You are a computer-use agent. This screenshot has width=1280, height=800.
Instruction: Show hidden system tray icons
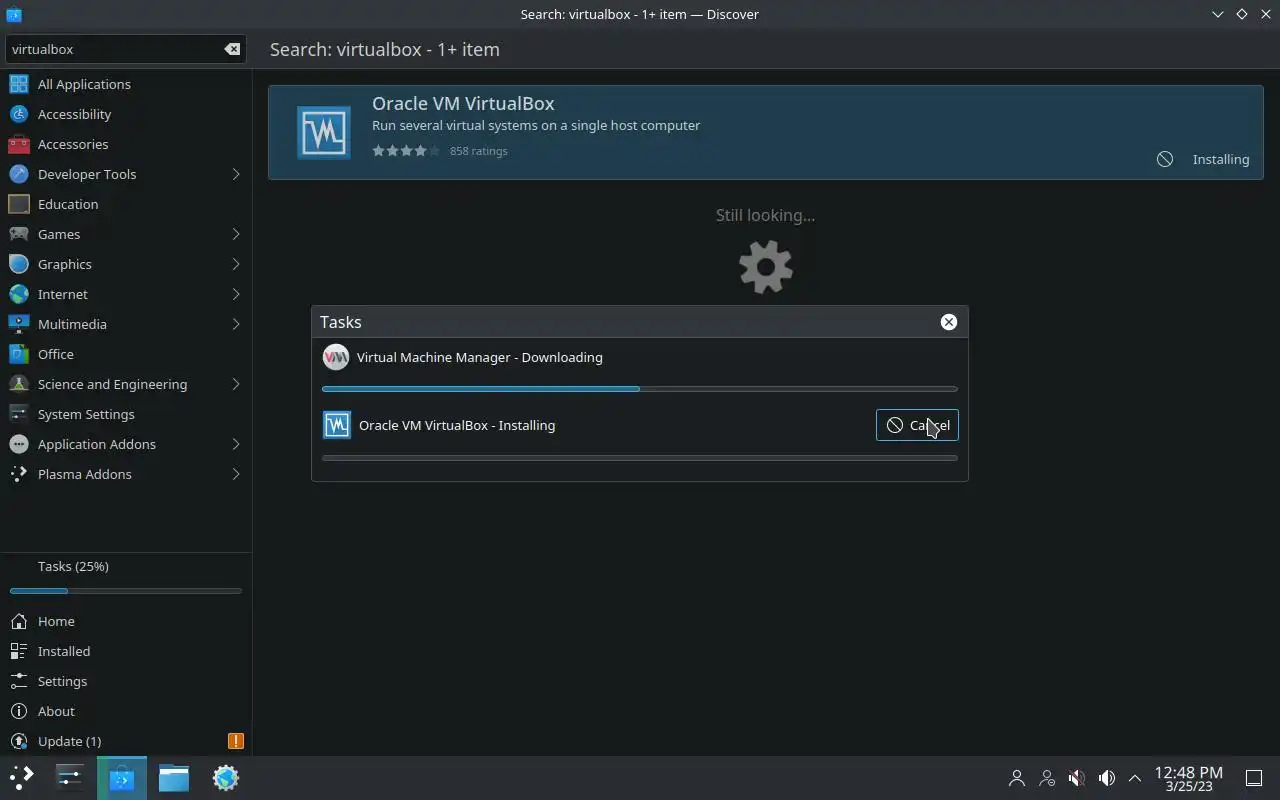coord(1135,778)
